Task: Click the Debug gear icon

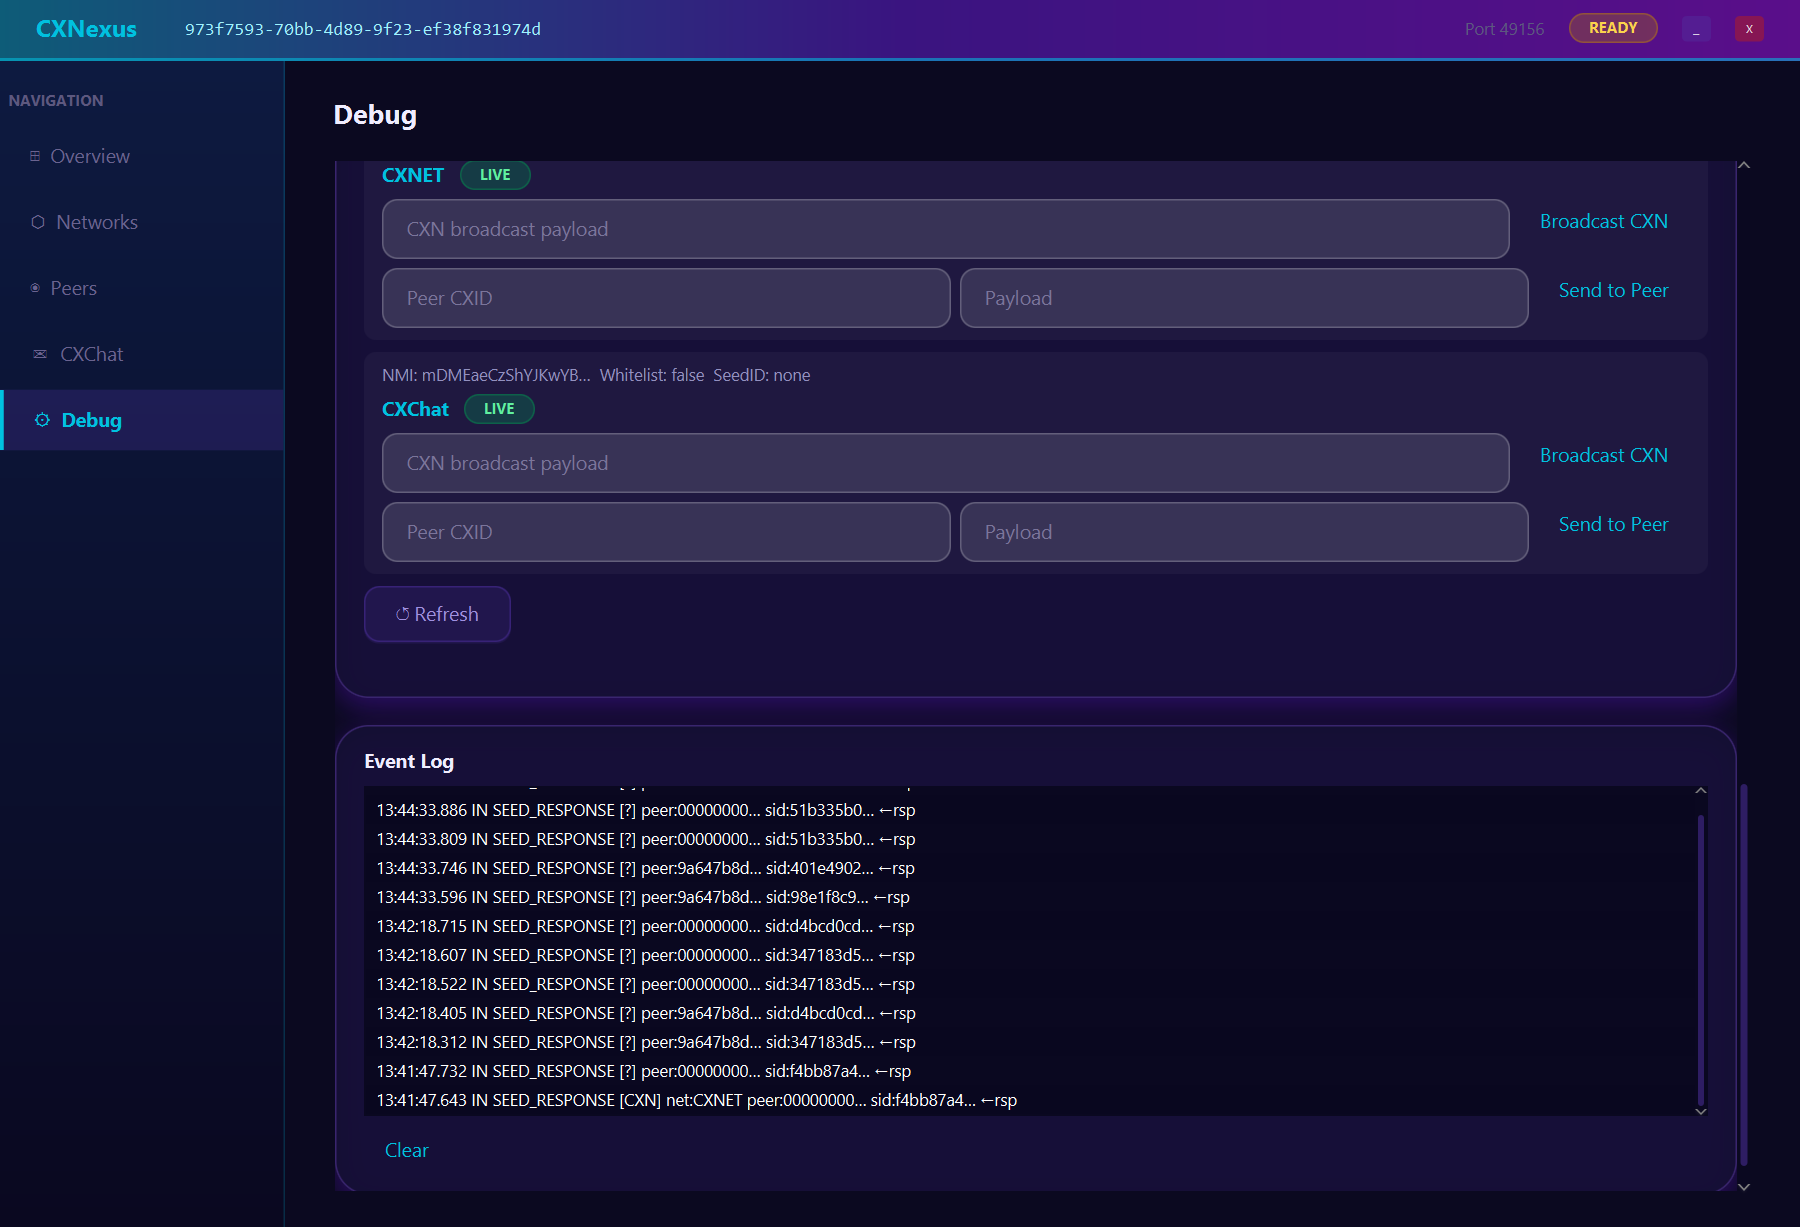Action: (x=42, y=420)
